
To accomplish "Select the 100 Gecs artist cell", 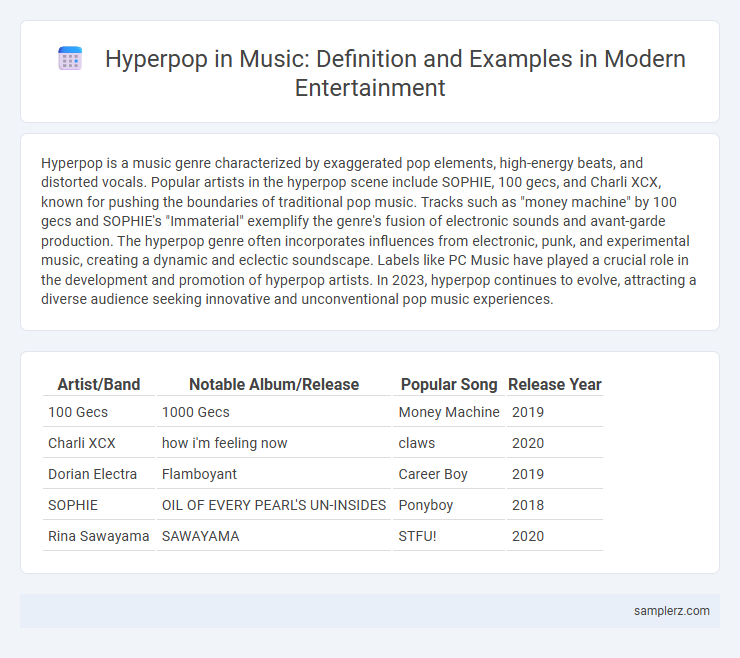I will click(99, 412).
